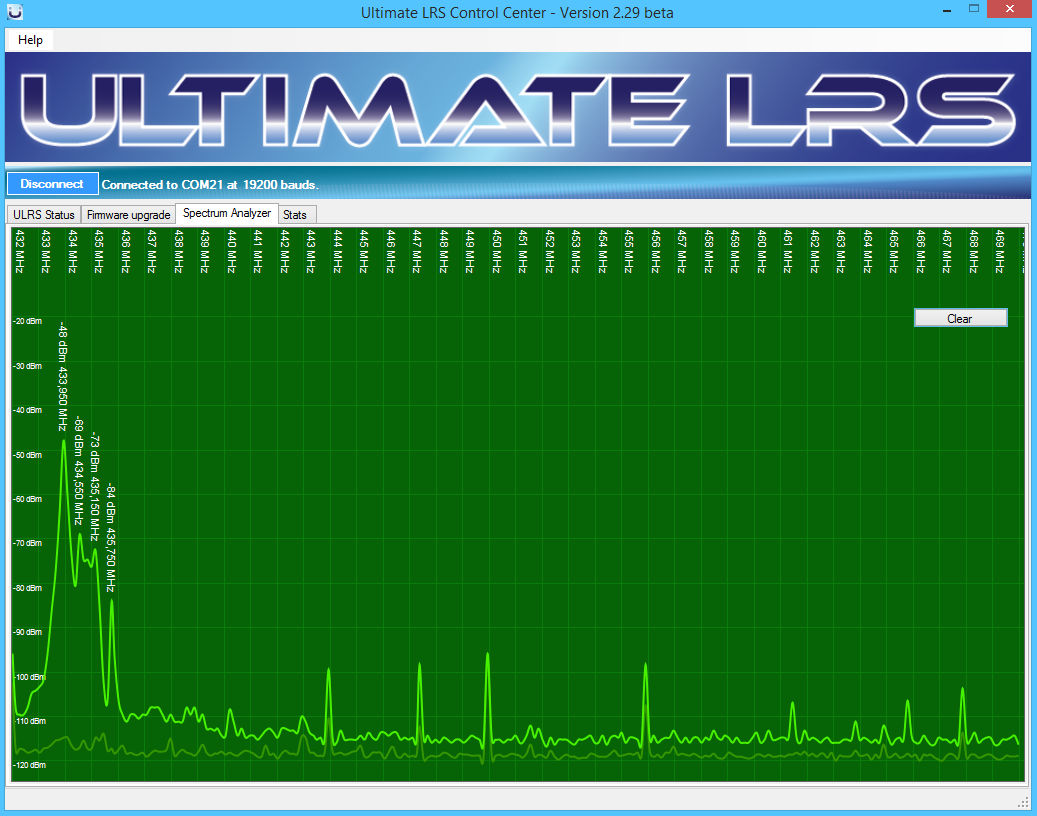Click the '-50 dBm' level axis label
Screen dimensions: 1037x816
pos(28,455)
